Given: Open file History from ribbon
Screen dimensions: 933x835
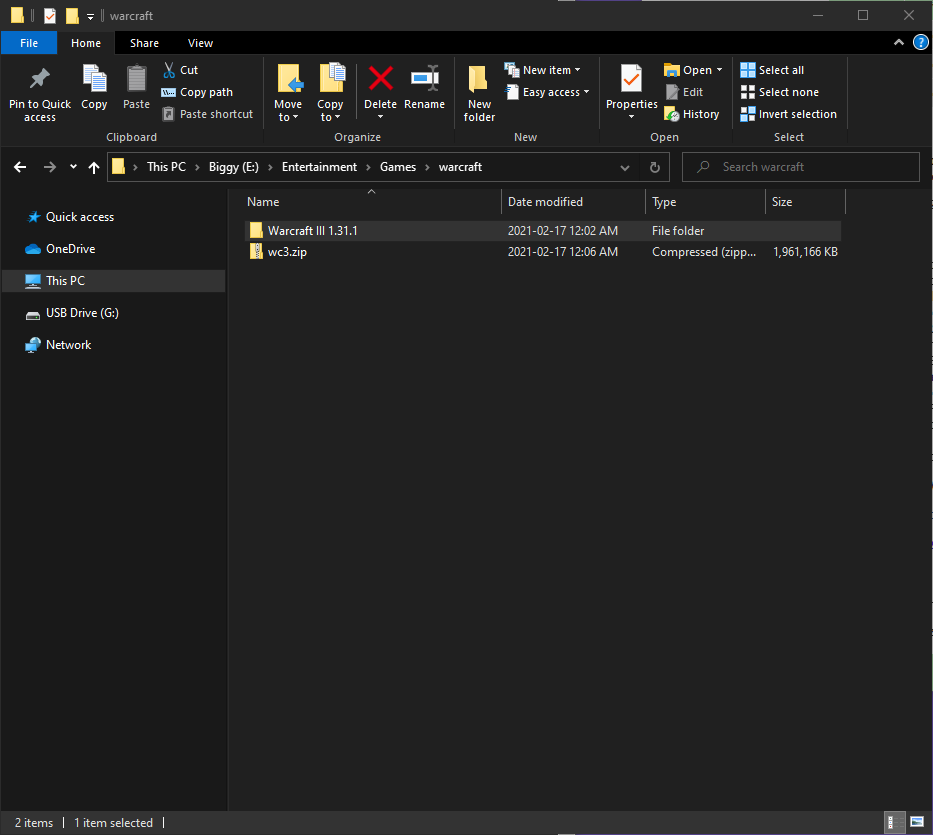Looking at the screenshot, I should tap(692, 114).
